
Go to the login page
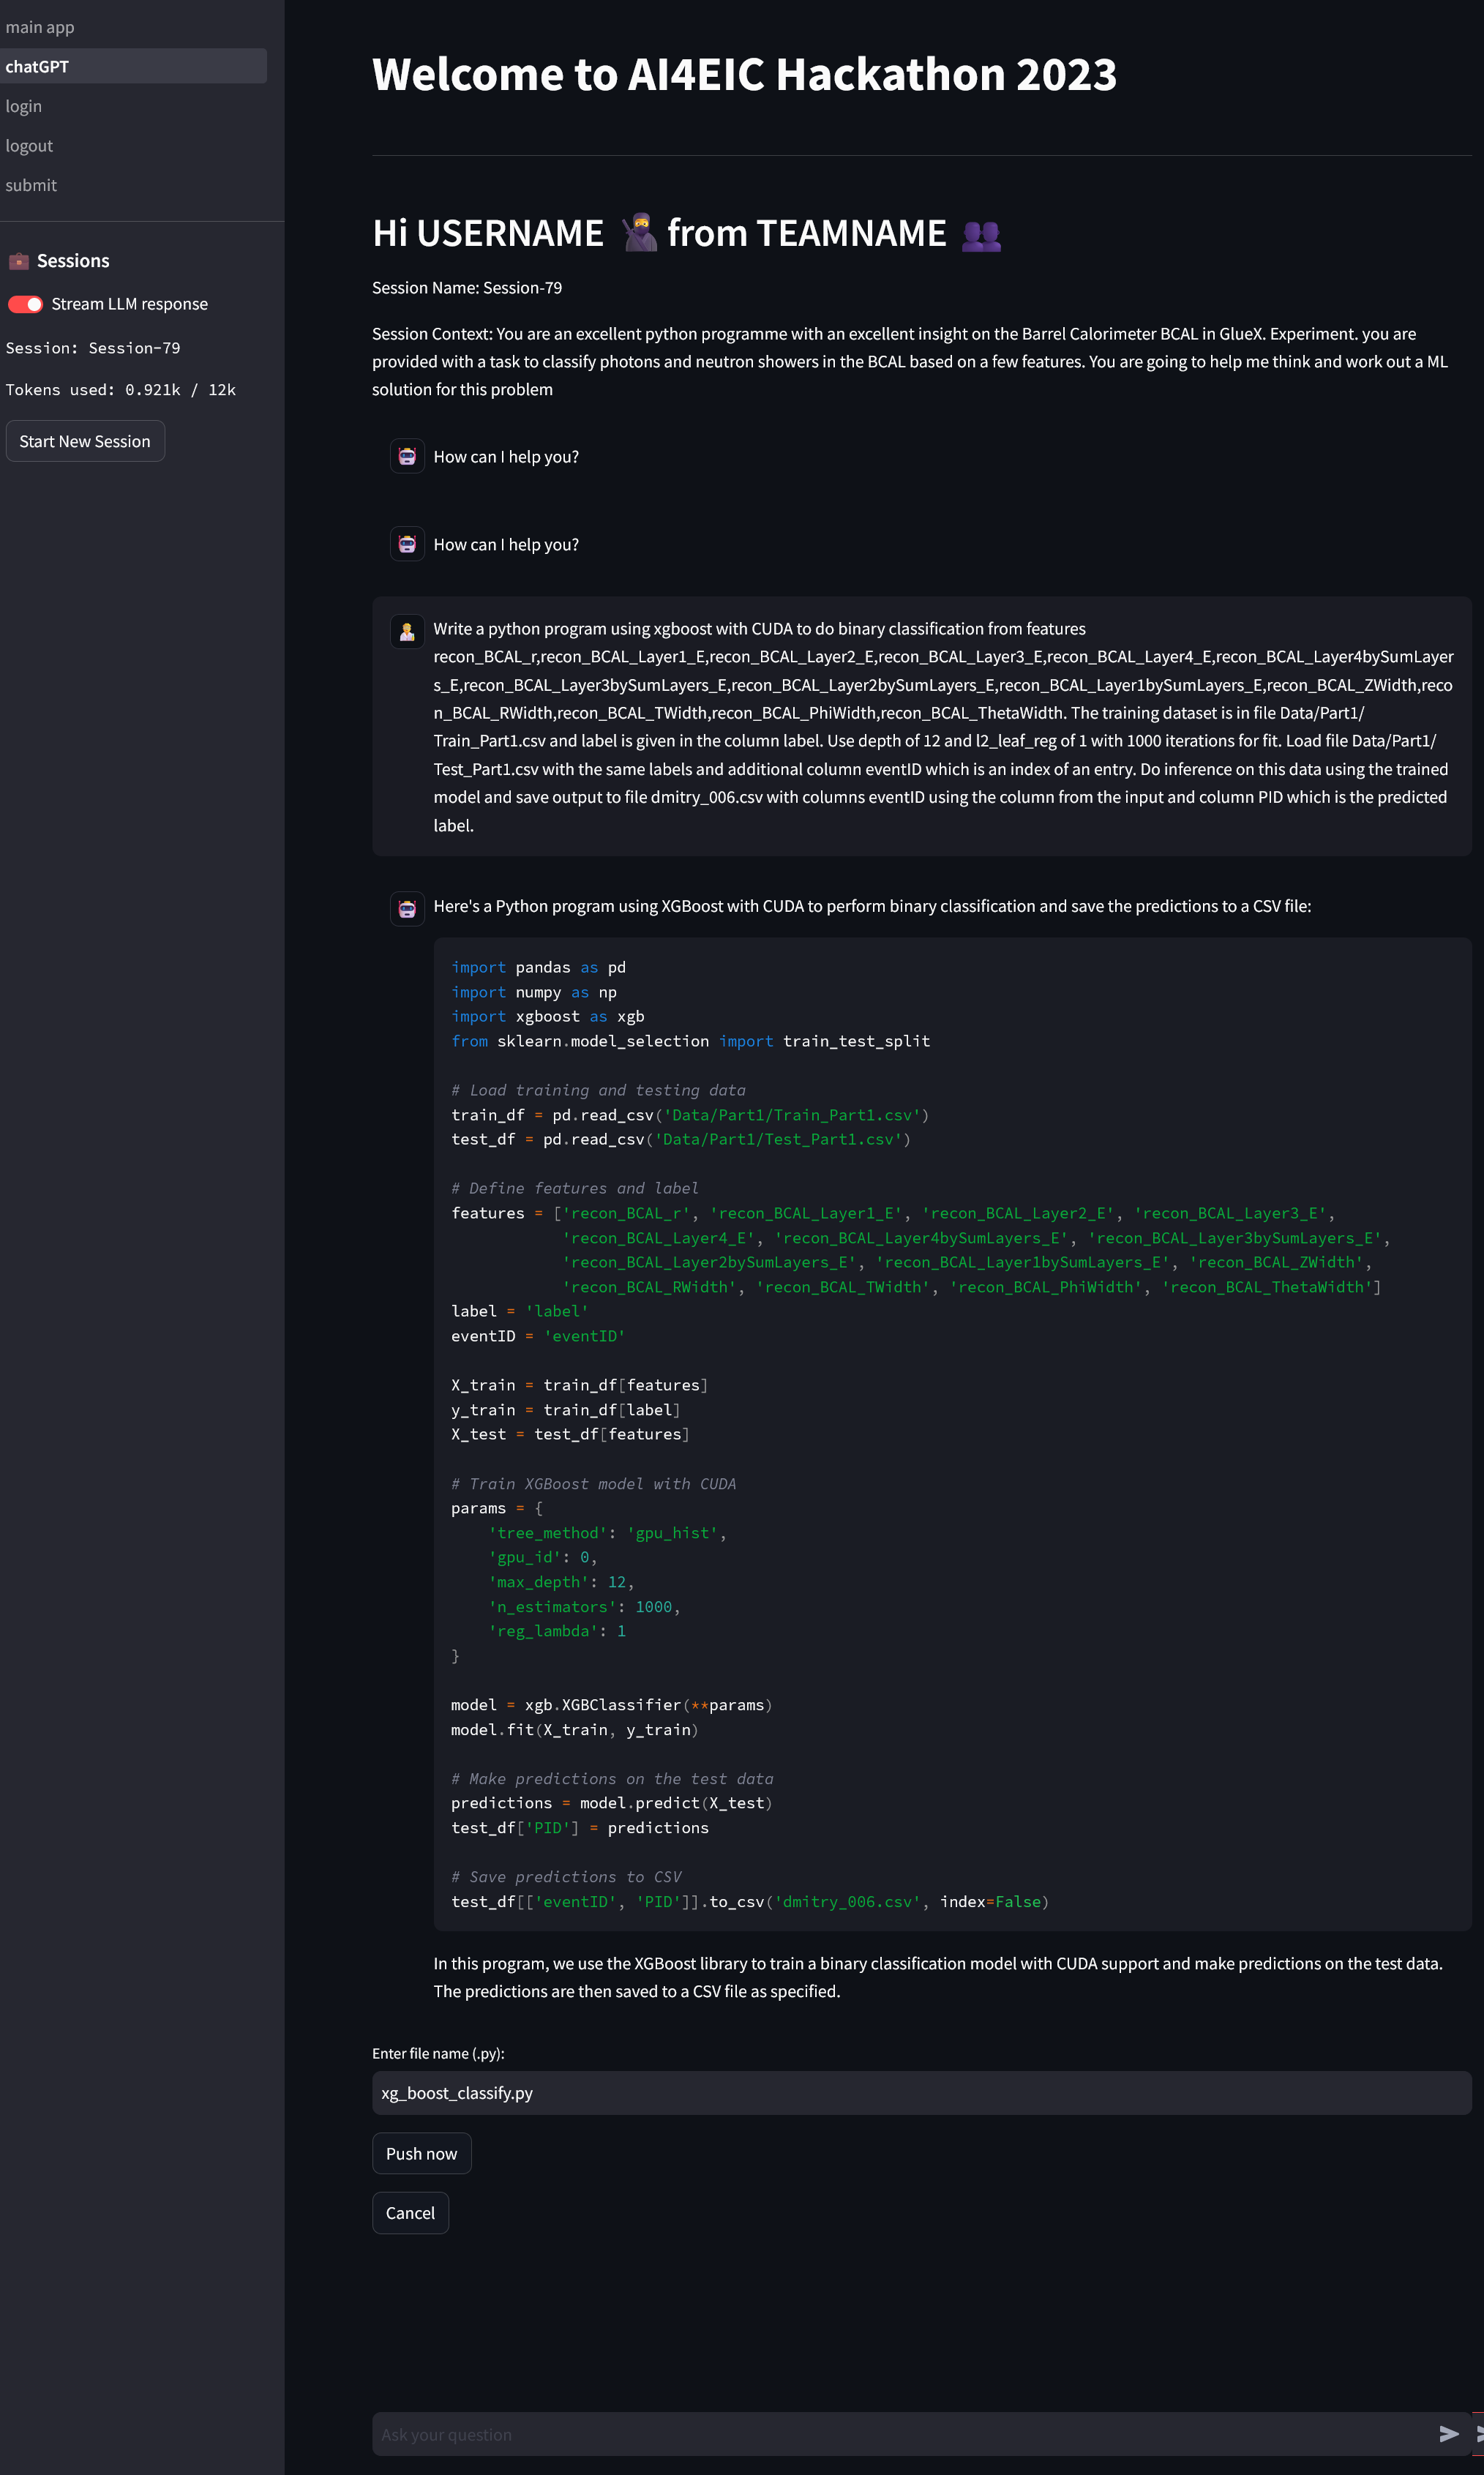[24, 106]
